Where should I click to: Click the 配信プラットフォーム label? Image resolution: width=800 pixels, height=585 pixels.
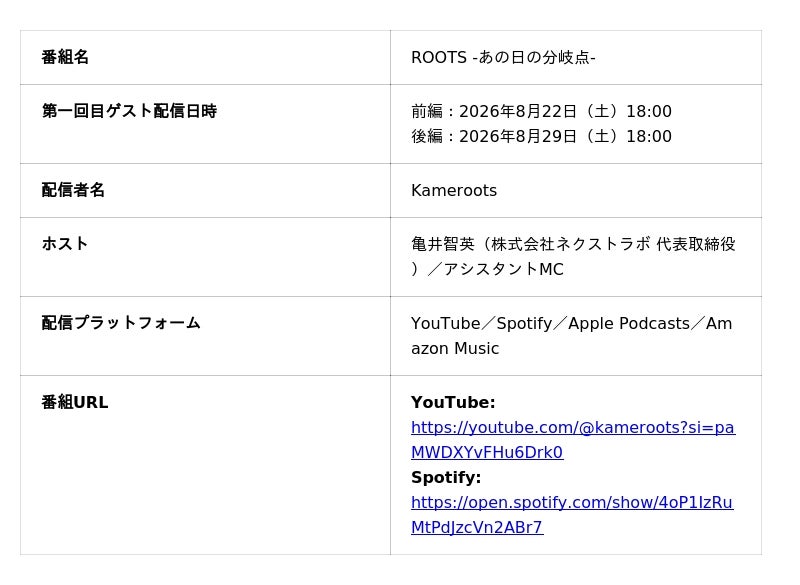121,322
